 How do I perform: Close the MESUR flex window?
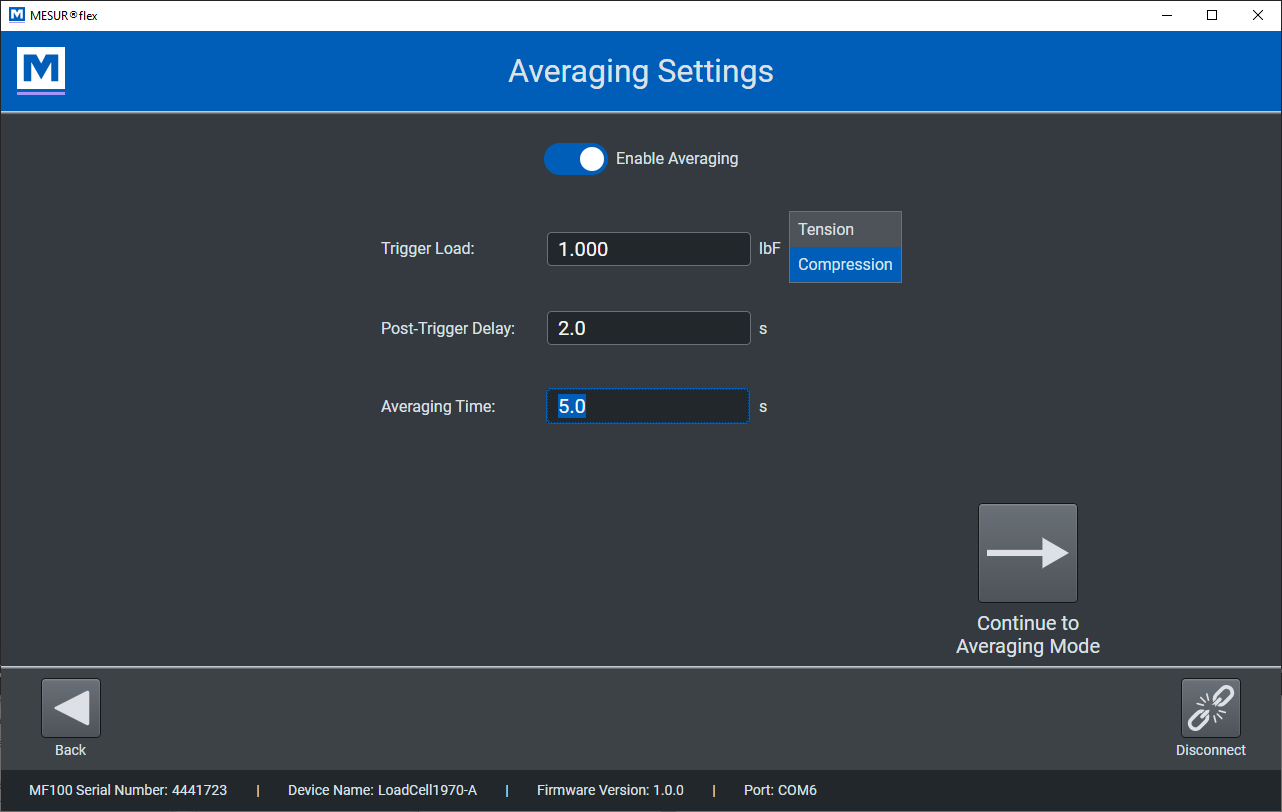coord(1258,15)
